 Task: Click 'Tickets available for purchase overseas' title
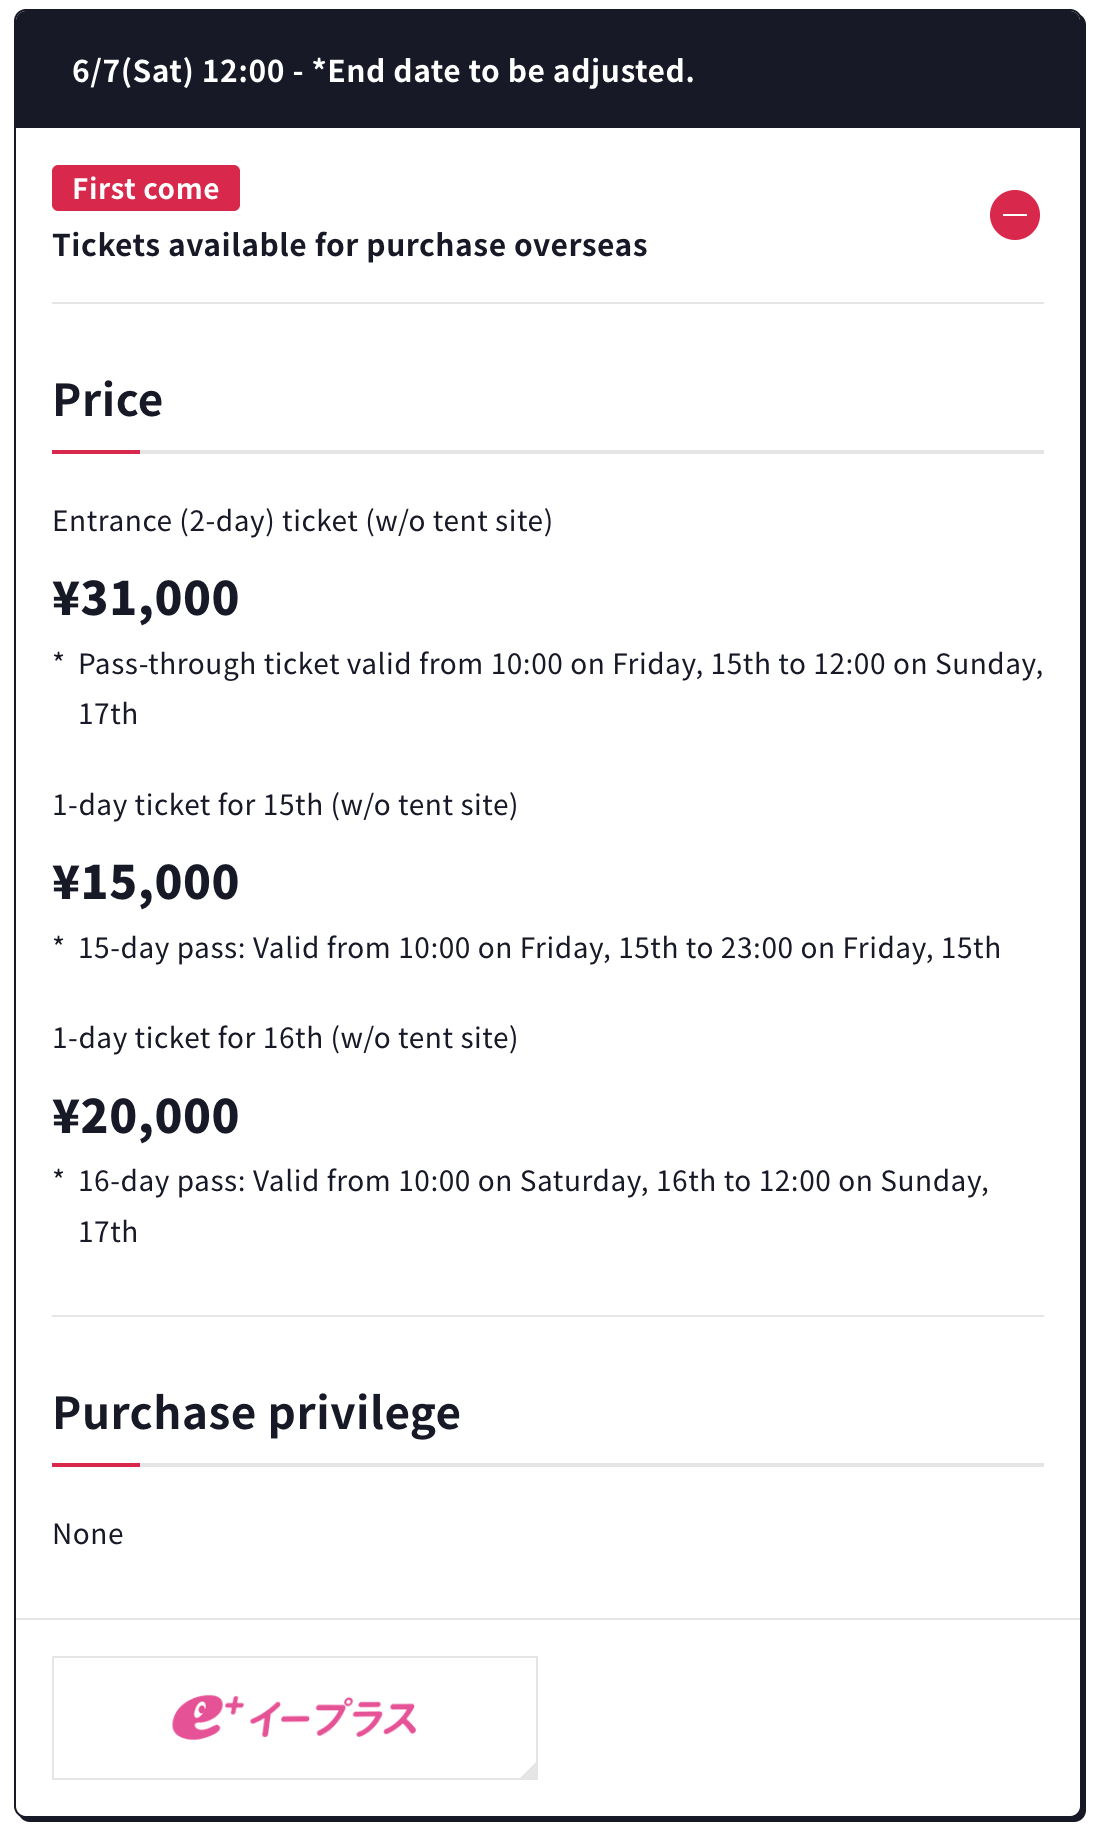(x=350, y=245)
